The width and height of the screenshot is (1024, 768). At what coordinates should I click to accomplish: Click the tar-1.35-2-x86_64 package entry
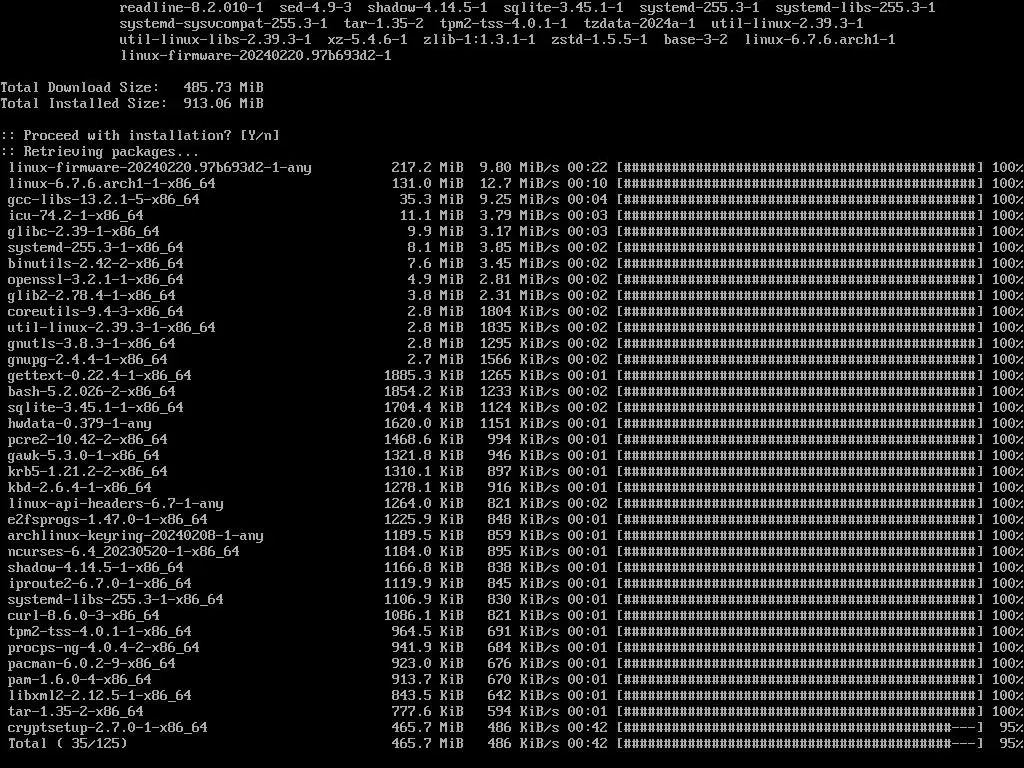[x=76, y=712]
